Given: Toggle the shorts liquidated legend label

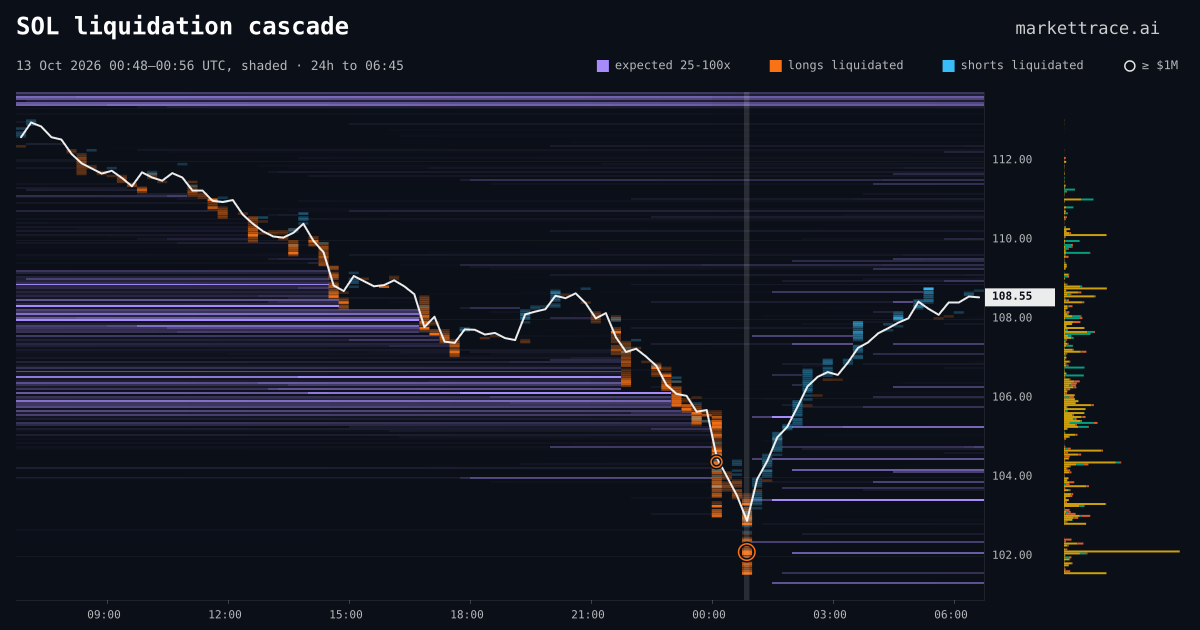Looking at the screenshot, I should pyautogui.click(x=1022, y=65).
